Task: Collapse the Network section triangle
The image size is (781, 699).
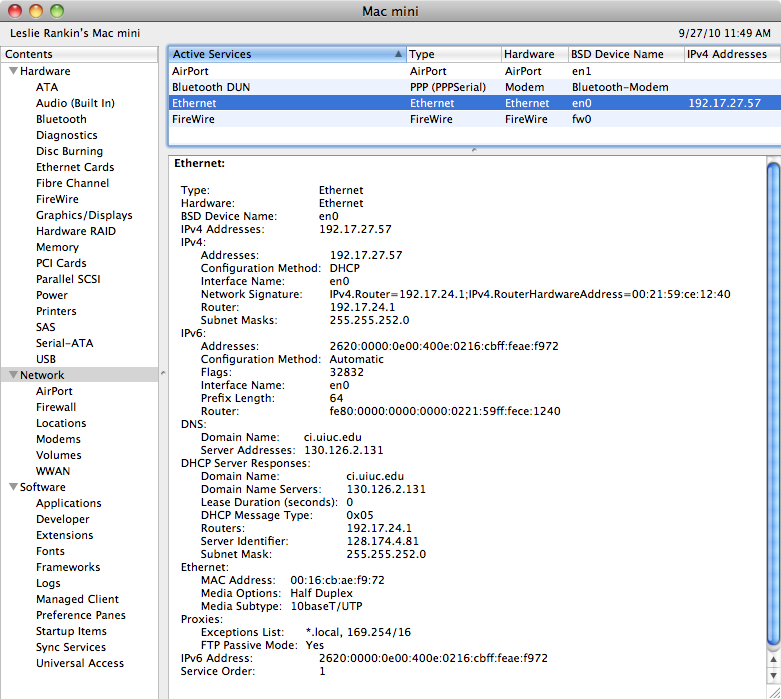Action: point(13,375)
